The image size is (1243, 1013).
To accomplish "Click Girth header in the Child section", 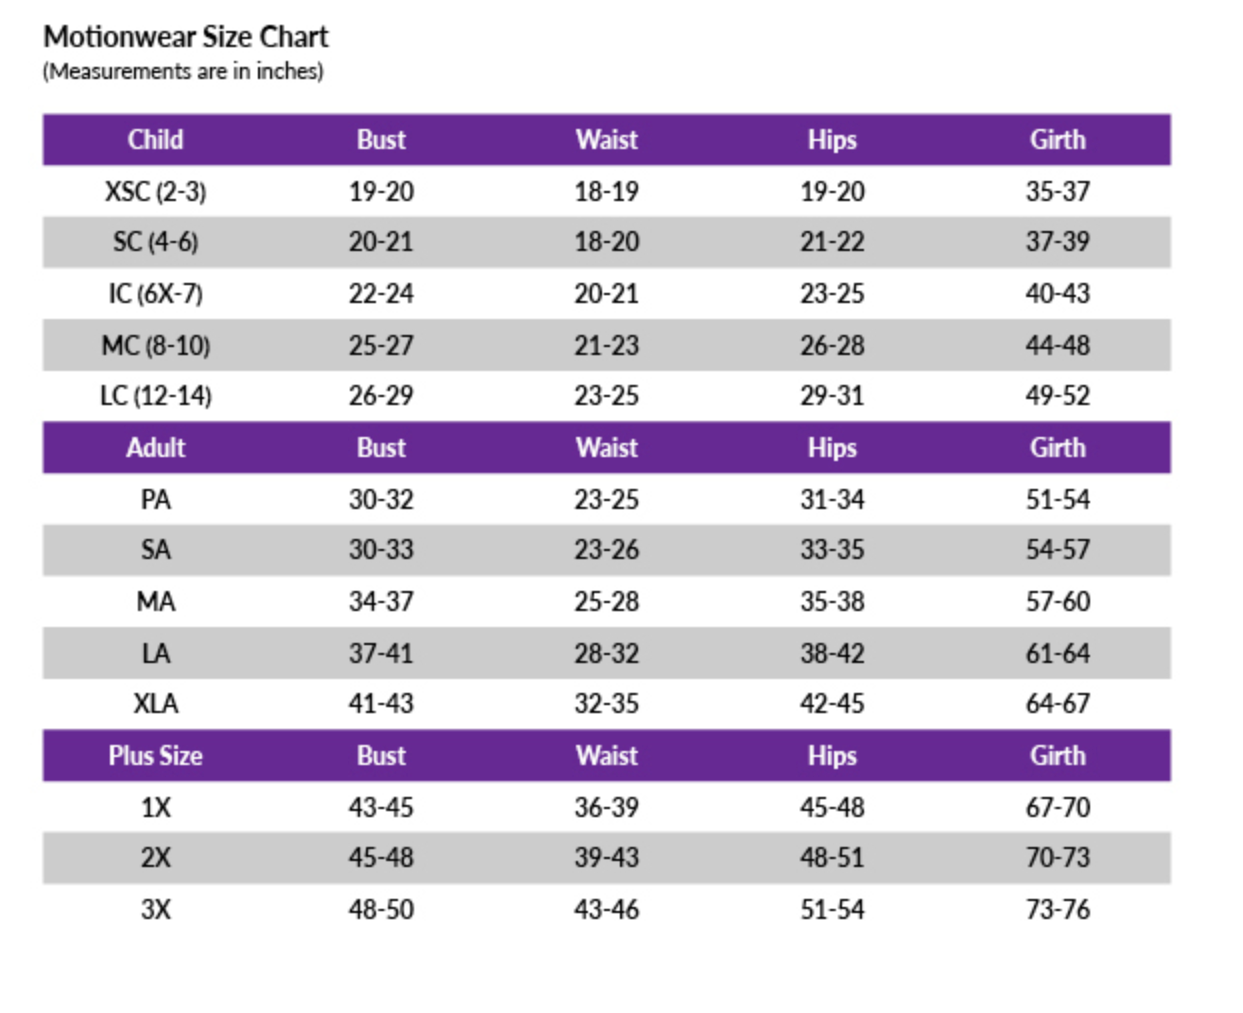I will coord(1057,140).
